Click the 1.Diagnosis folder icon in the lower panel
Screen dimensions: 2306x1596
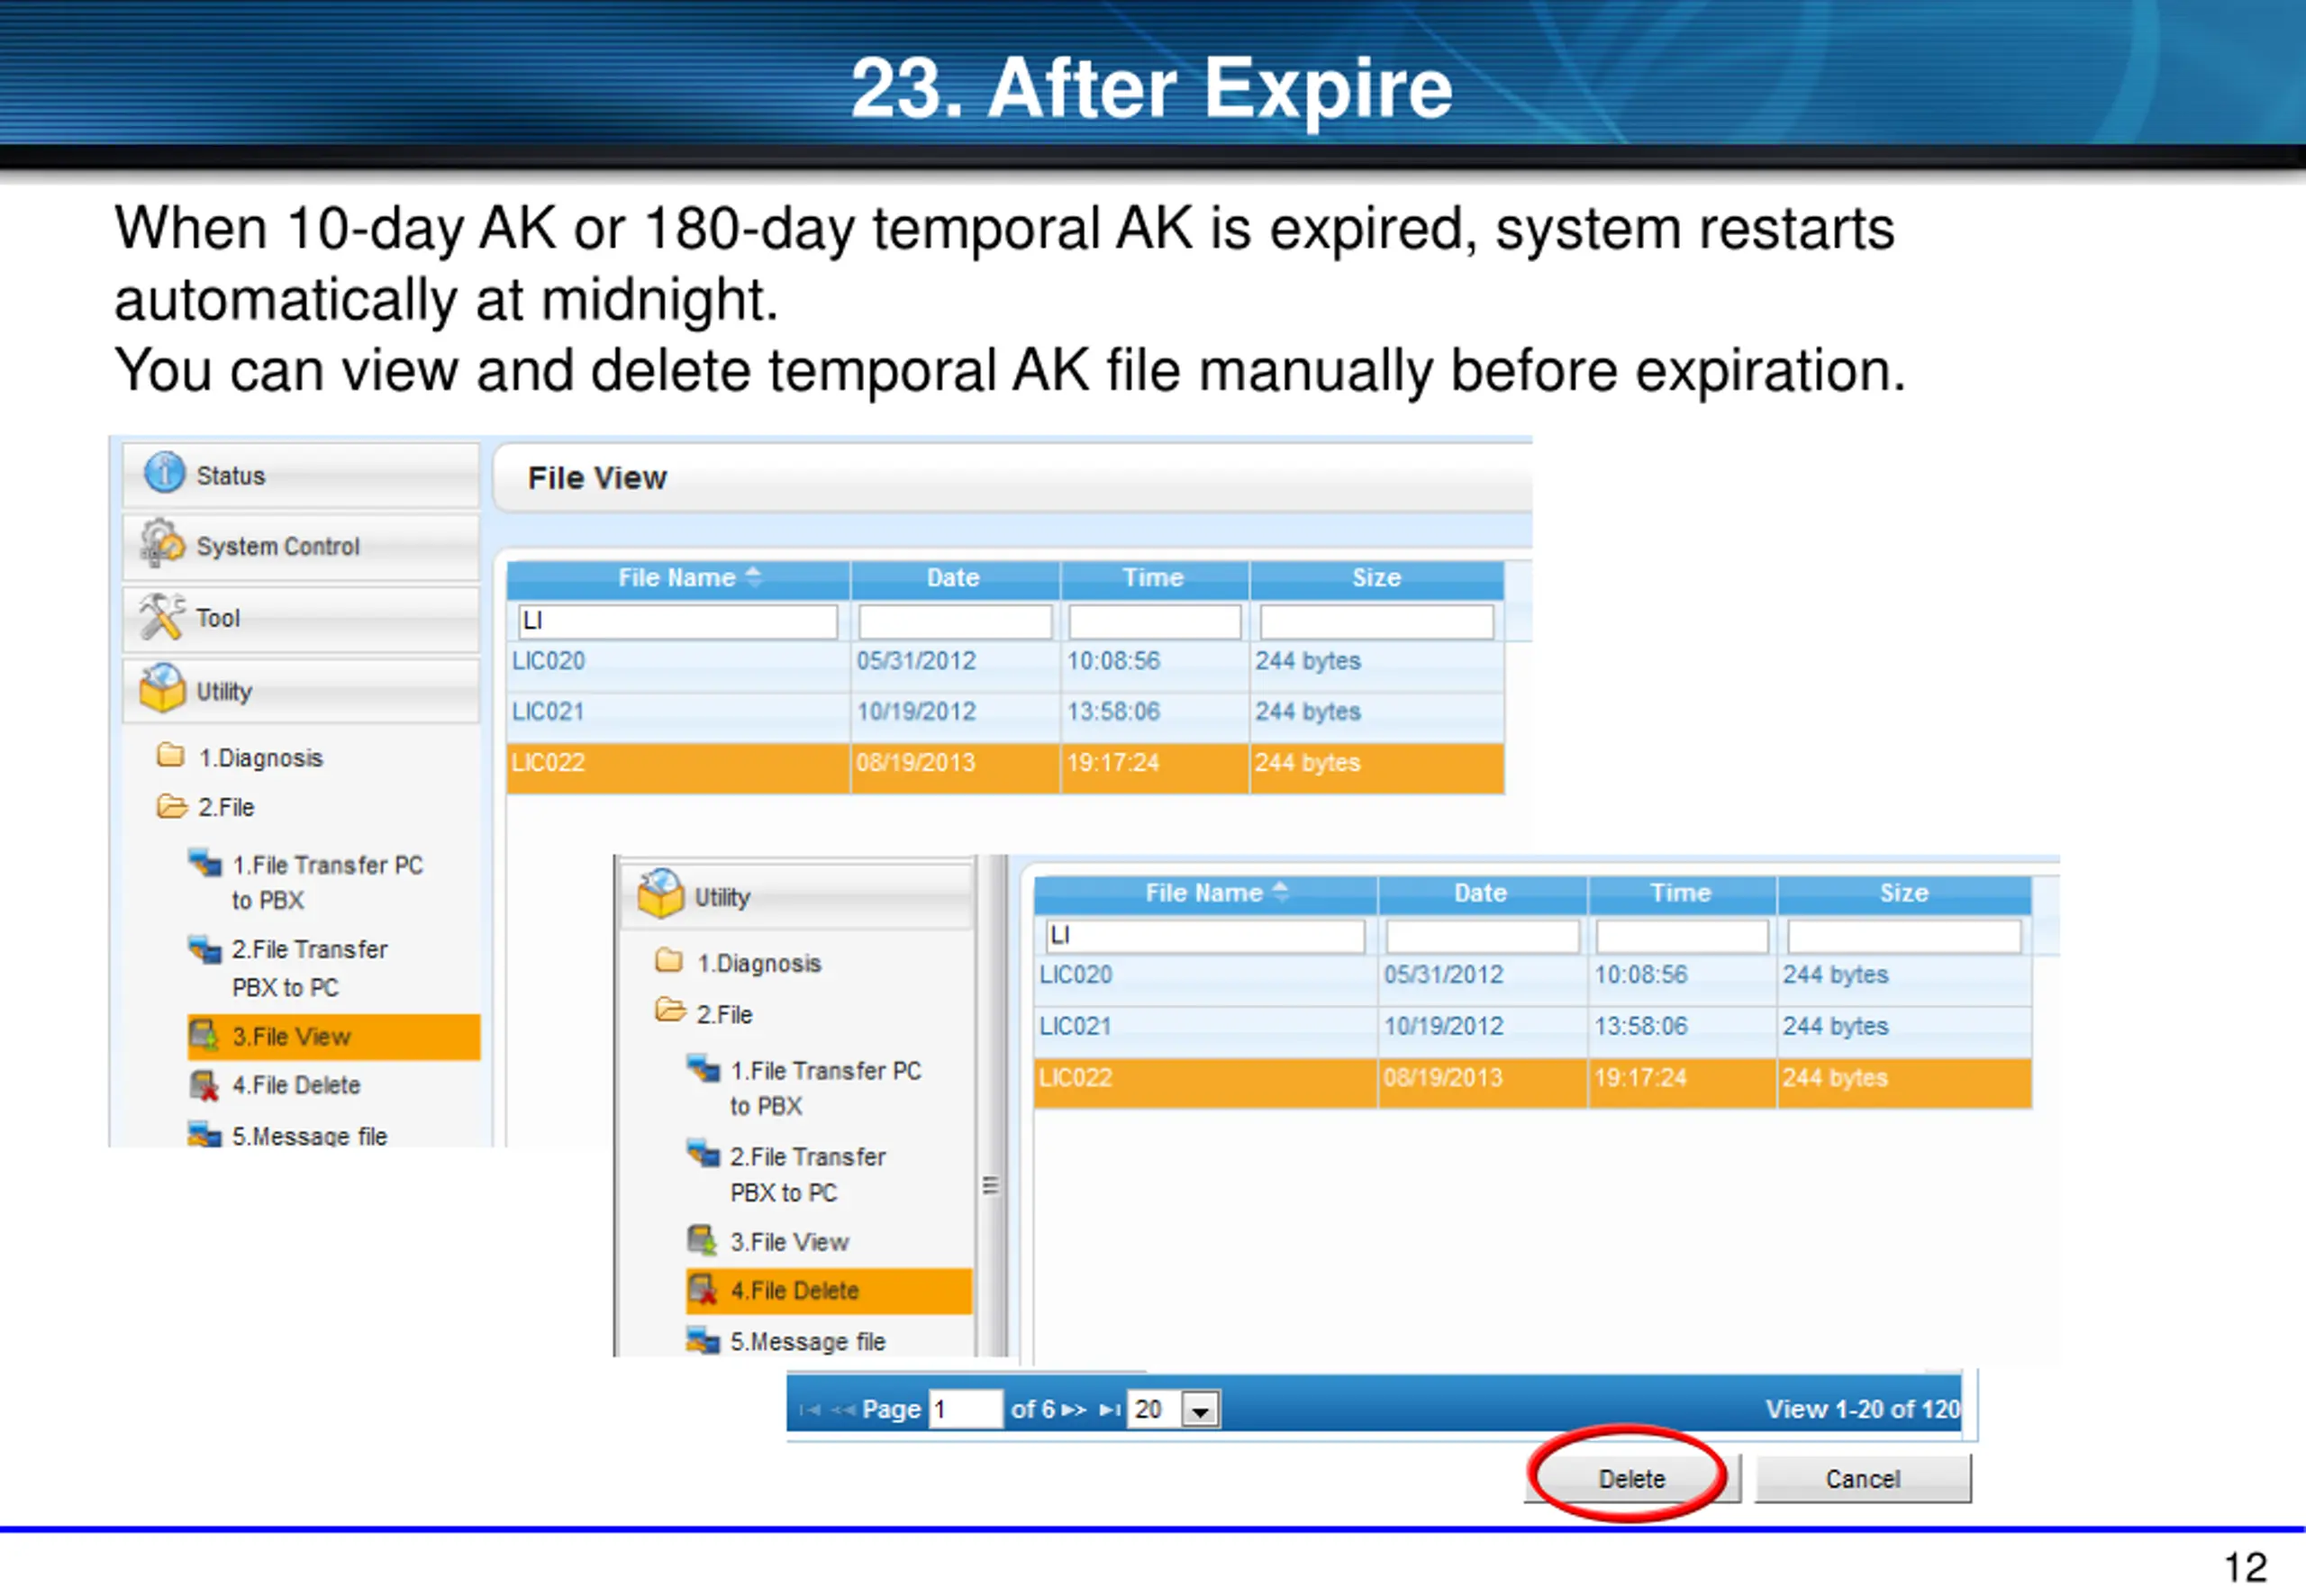[669, 961]
